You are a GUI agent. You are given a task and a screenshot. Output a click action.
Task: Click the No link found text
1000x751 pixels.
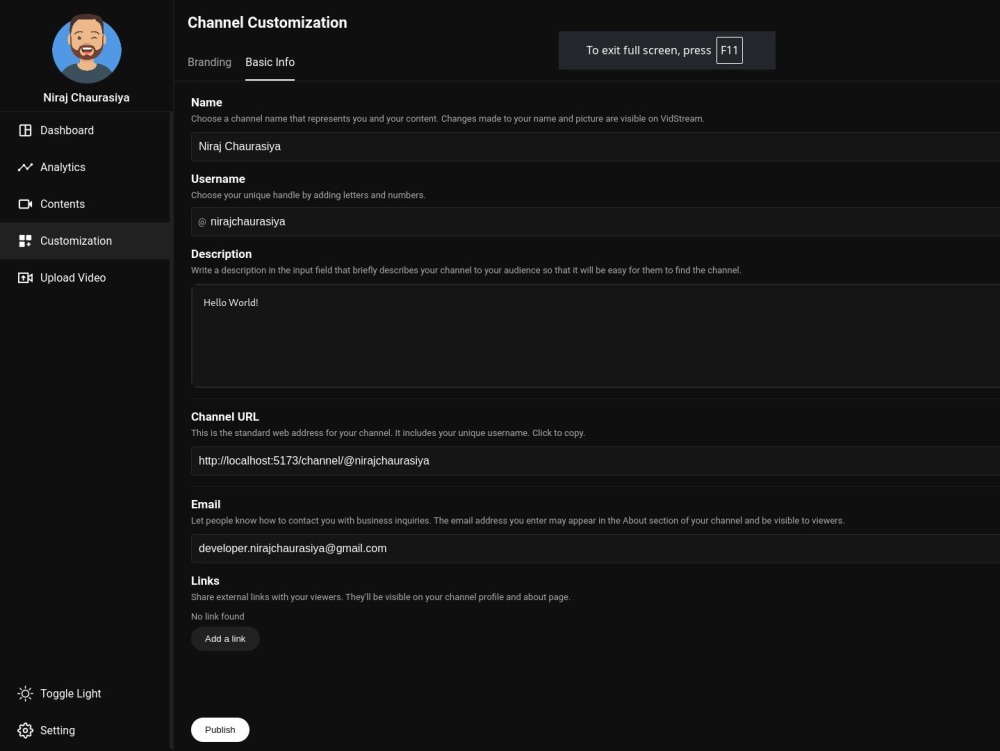pos(217,616)
